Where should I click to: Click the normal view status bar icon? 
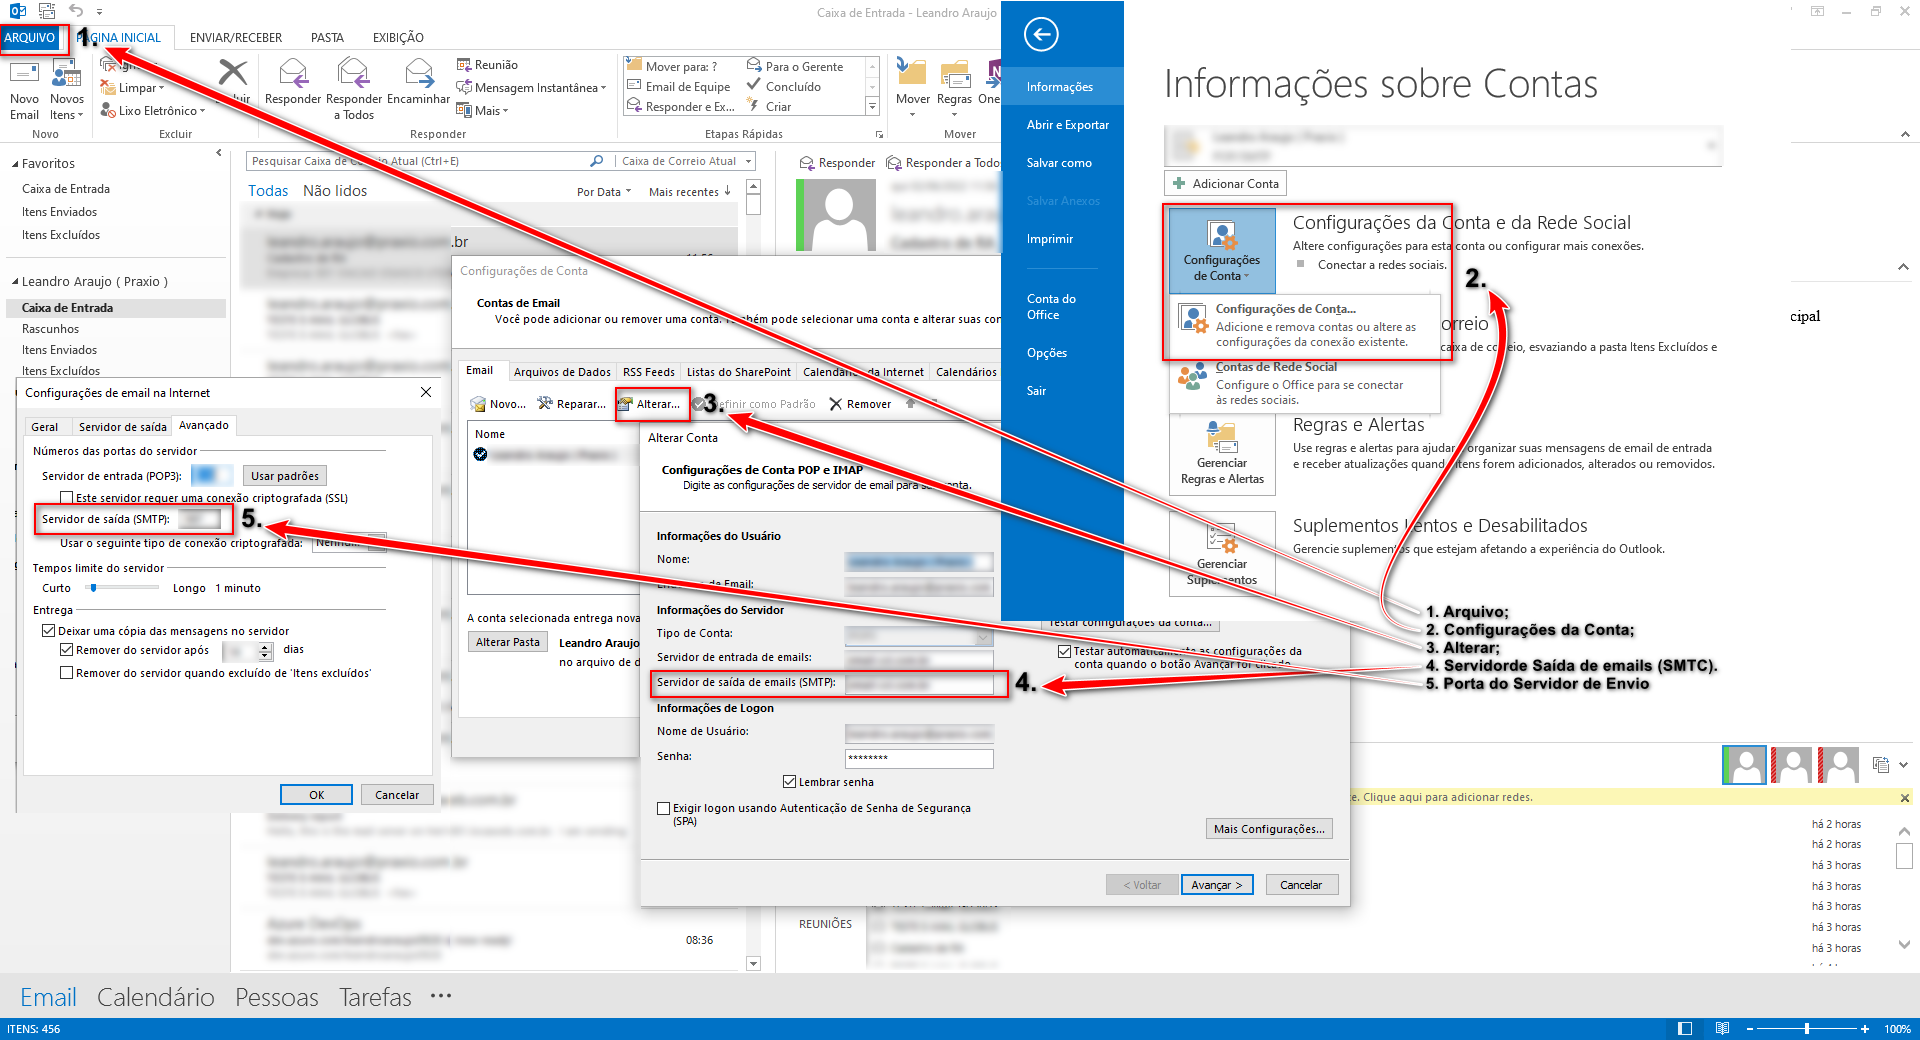tap(1685, 1029)
